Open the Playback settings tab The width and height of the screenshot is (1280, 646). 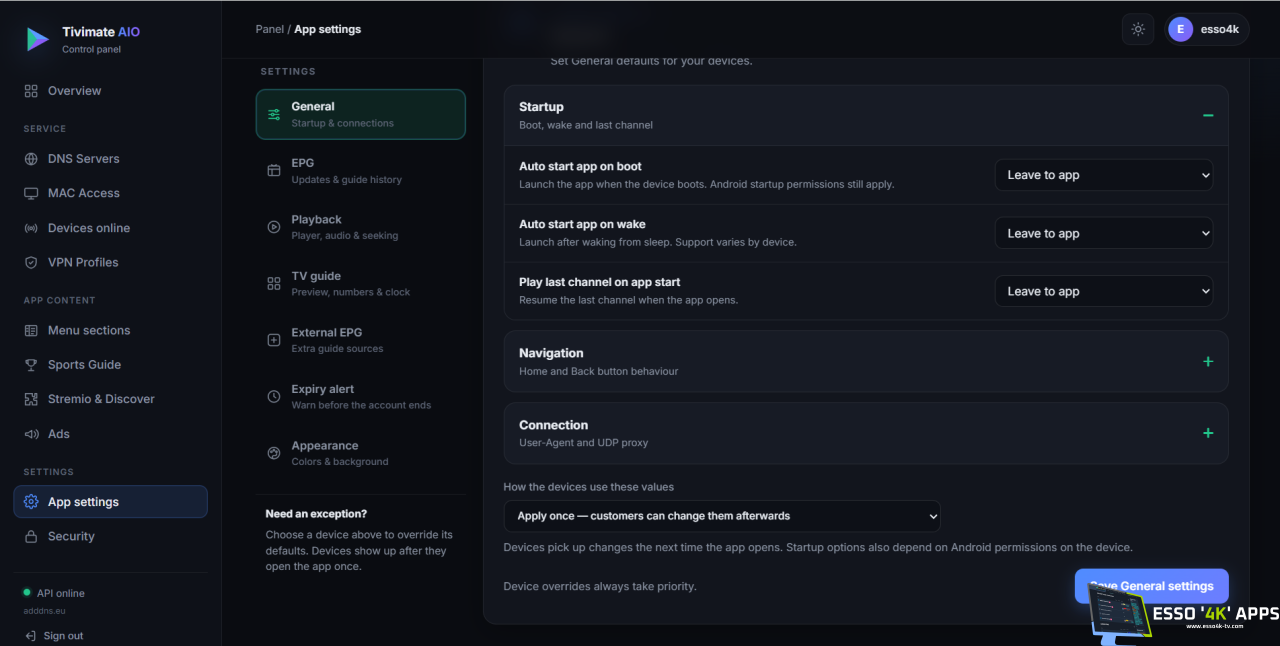coord(360,227)
